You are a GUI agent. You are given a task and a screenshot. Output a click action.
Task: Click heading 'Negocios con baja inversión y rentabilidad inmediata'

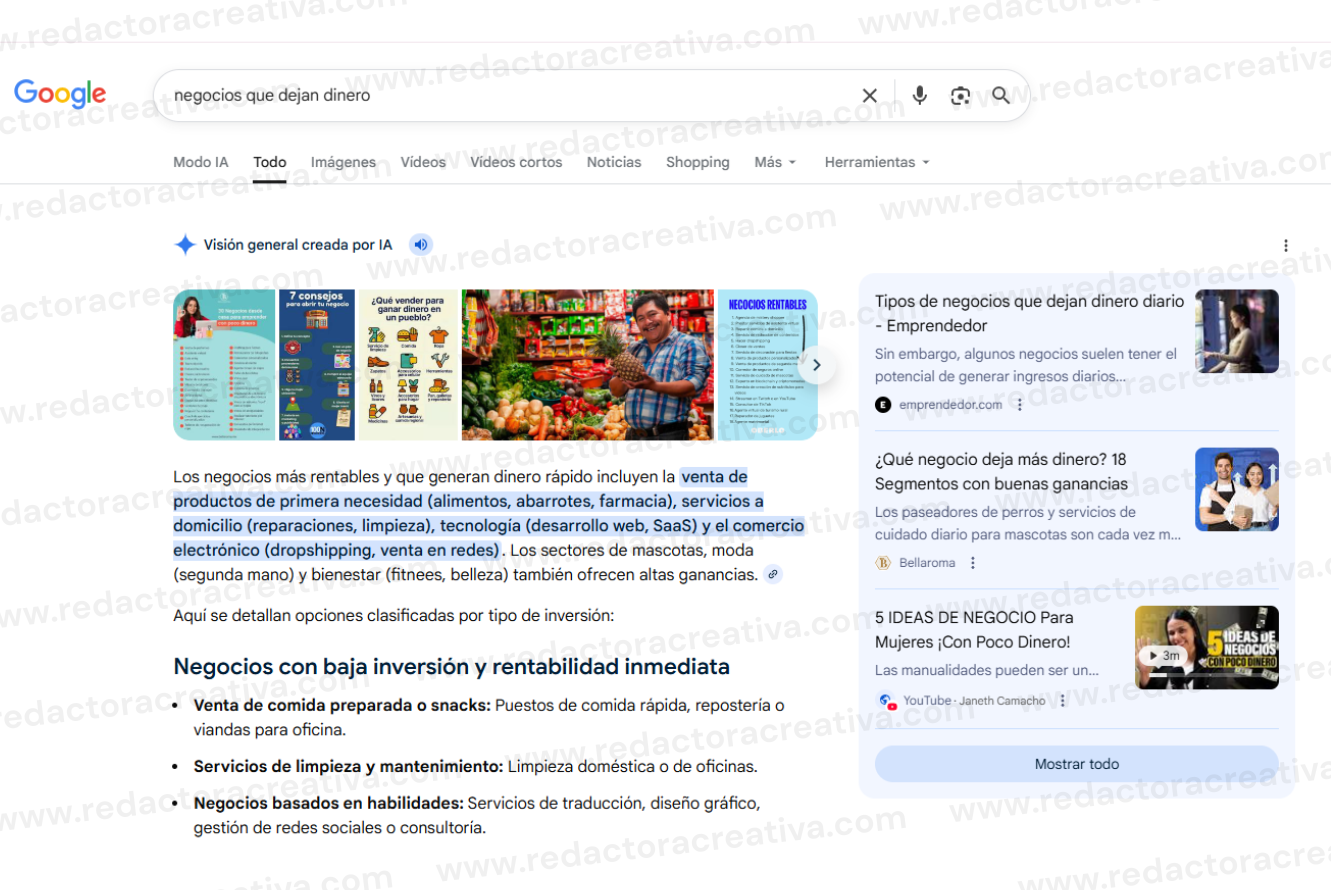point(452,666)
